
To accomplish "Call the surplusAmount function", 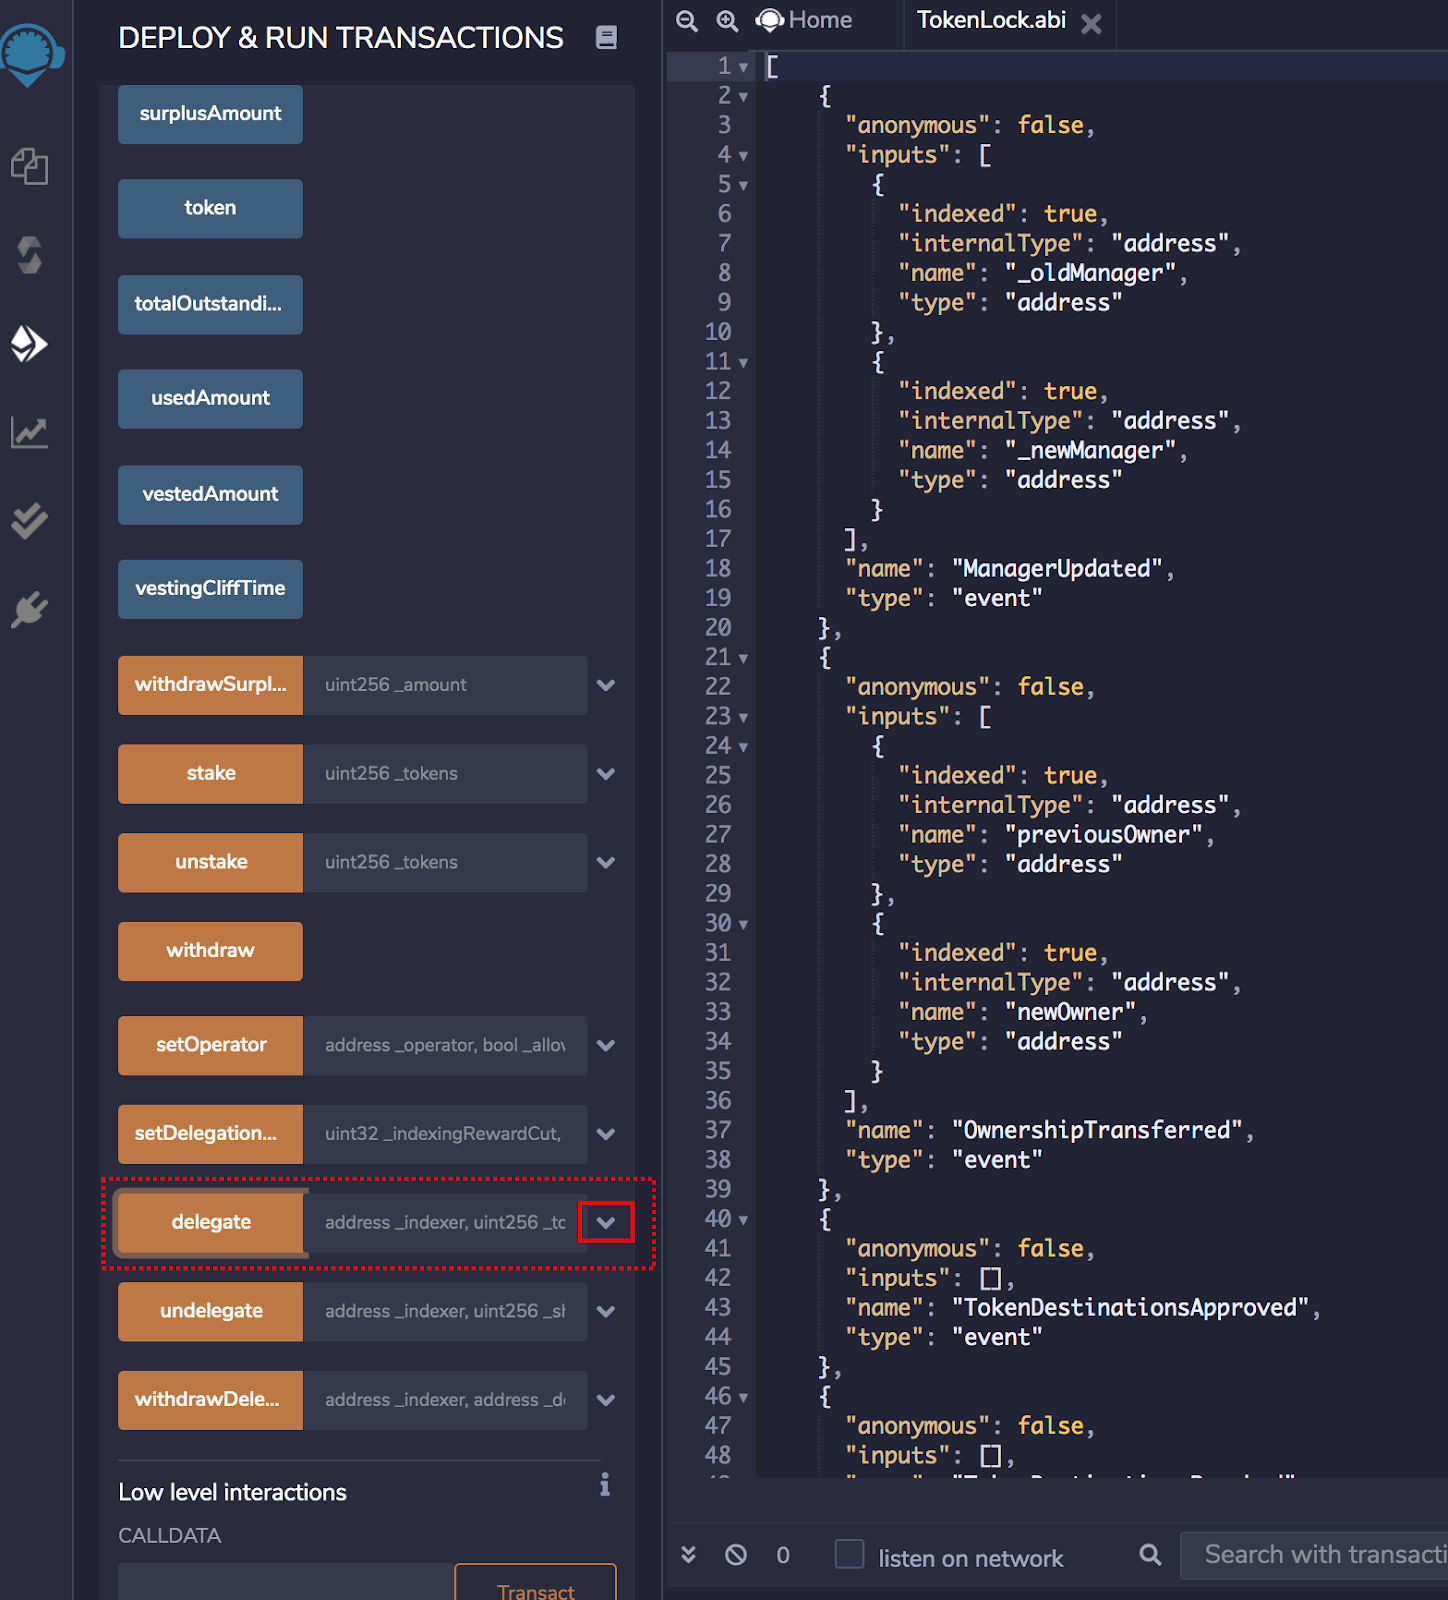I will pyautogui.click(x=210, y=114).
